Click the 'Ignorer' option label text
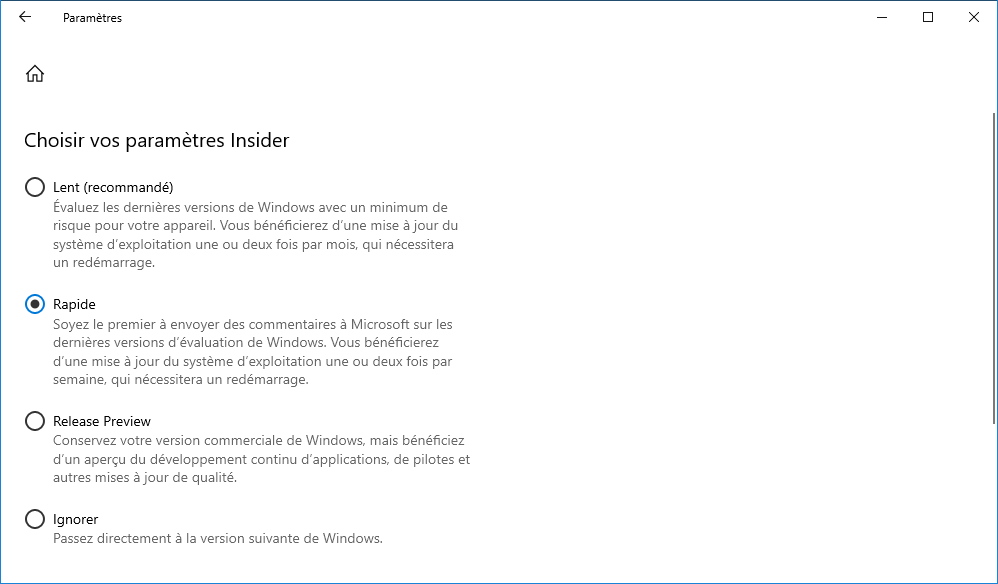 [76, 519]
